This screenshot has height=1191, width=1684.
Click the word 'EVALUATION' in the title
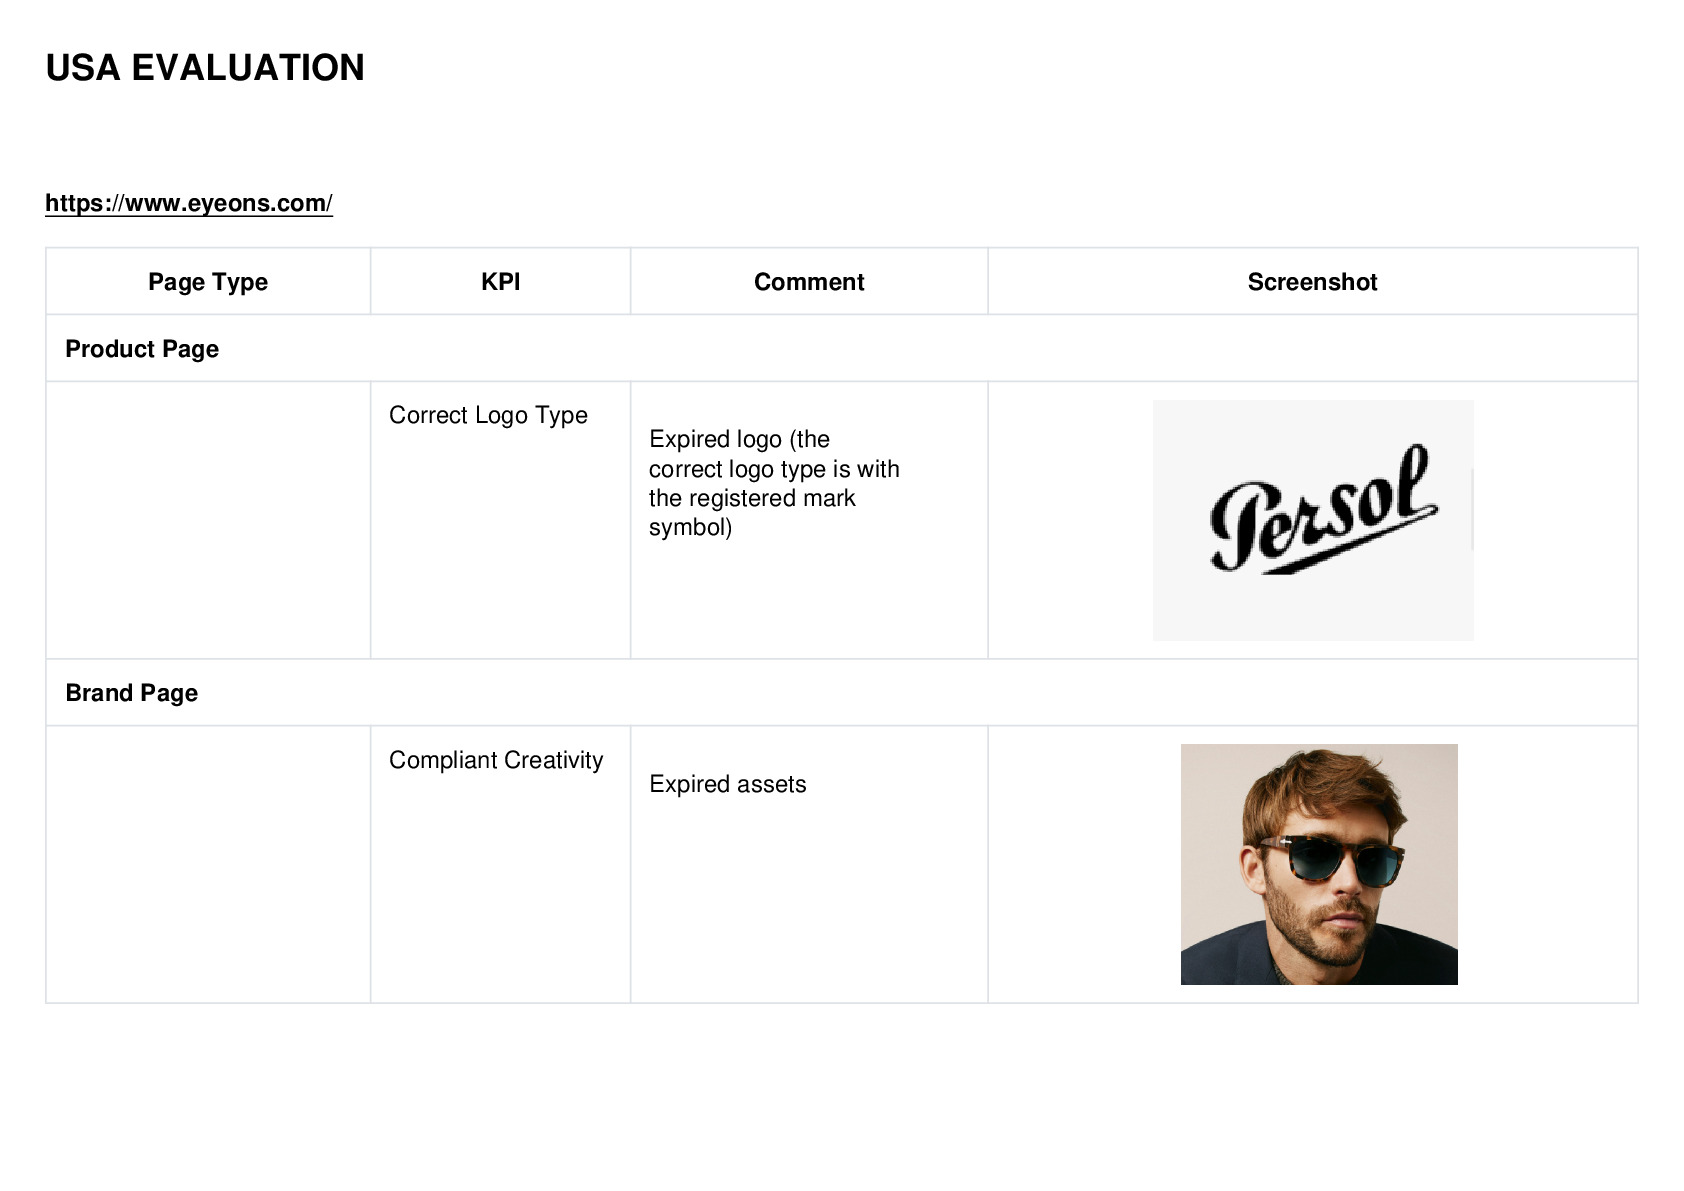(248, 68)
